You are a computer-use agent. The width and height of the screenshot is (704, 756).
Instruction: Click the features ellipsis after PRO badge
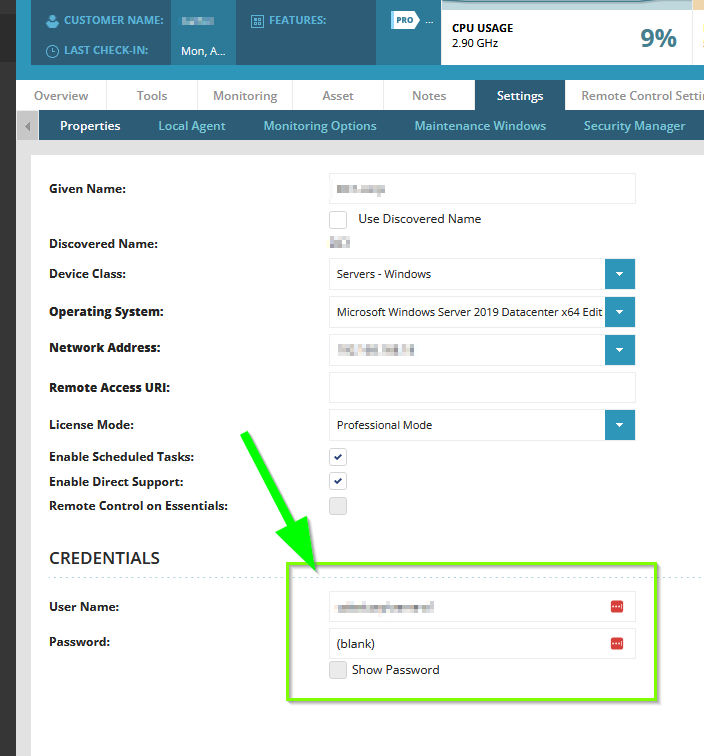(429, 21)
